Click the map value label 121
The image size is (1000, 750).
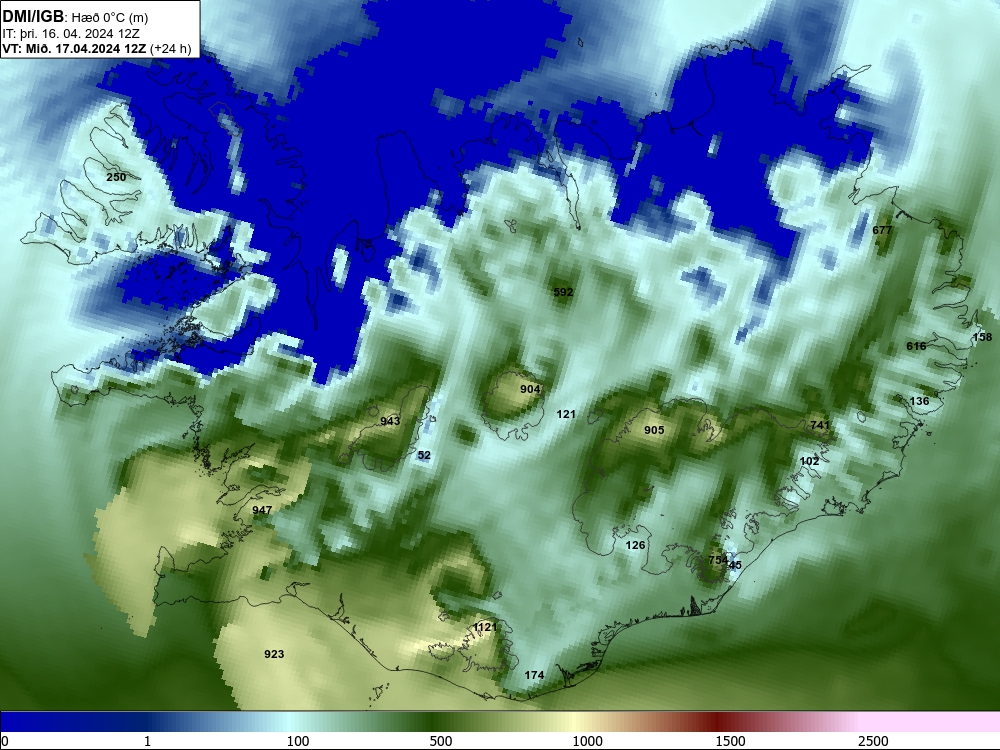(x=566, y=415)
